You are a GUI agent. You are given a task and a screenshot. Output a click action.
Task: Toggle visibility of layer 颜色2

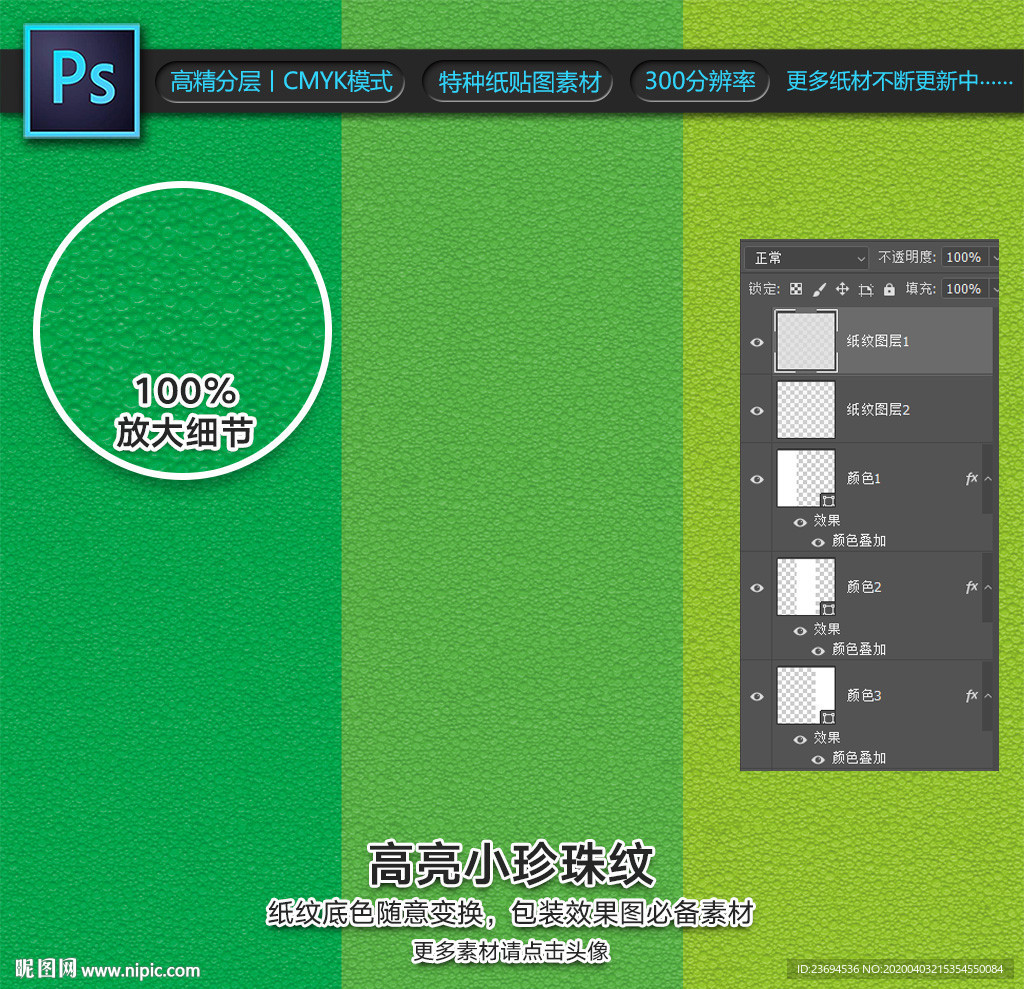757,588
